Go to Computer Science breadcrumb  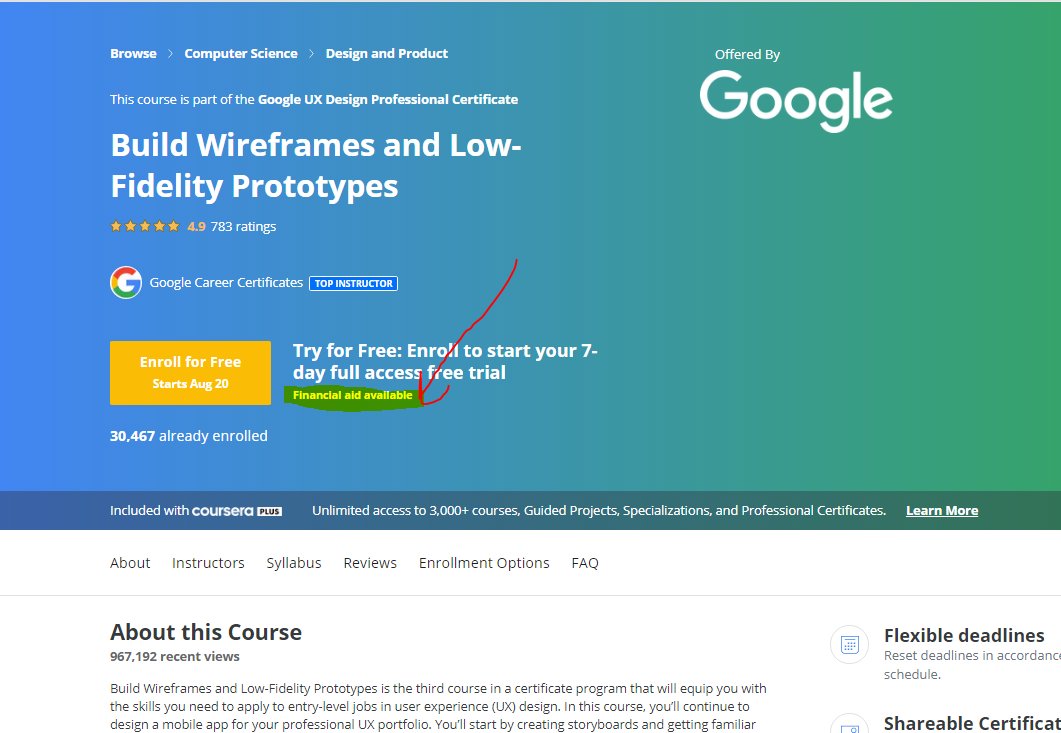[x=241, y=53]
